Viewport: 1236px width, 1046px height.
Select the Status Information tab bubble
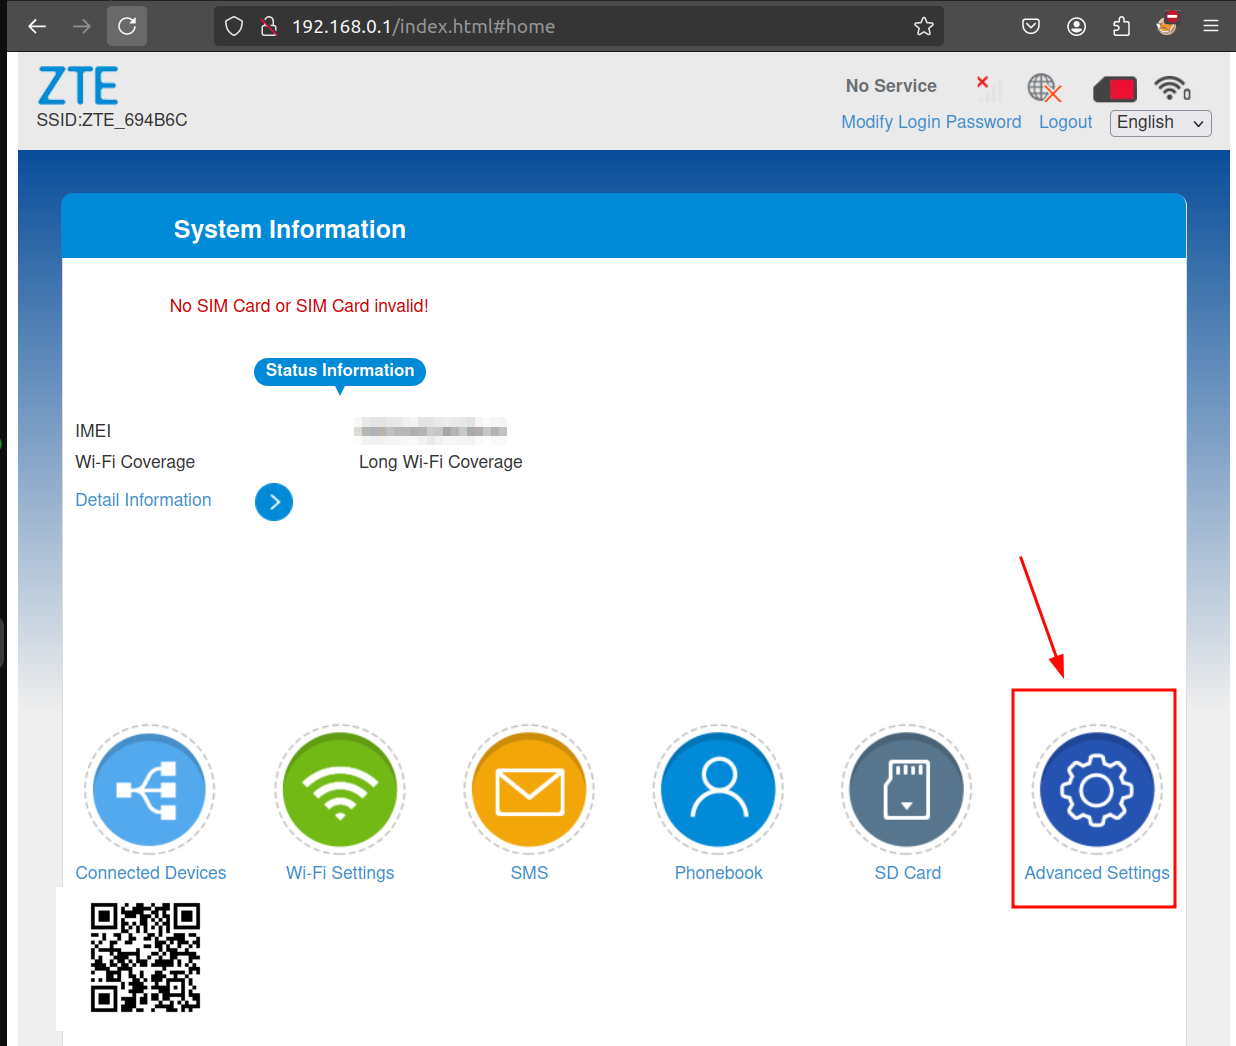point(339,371)
